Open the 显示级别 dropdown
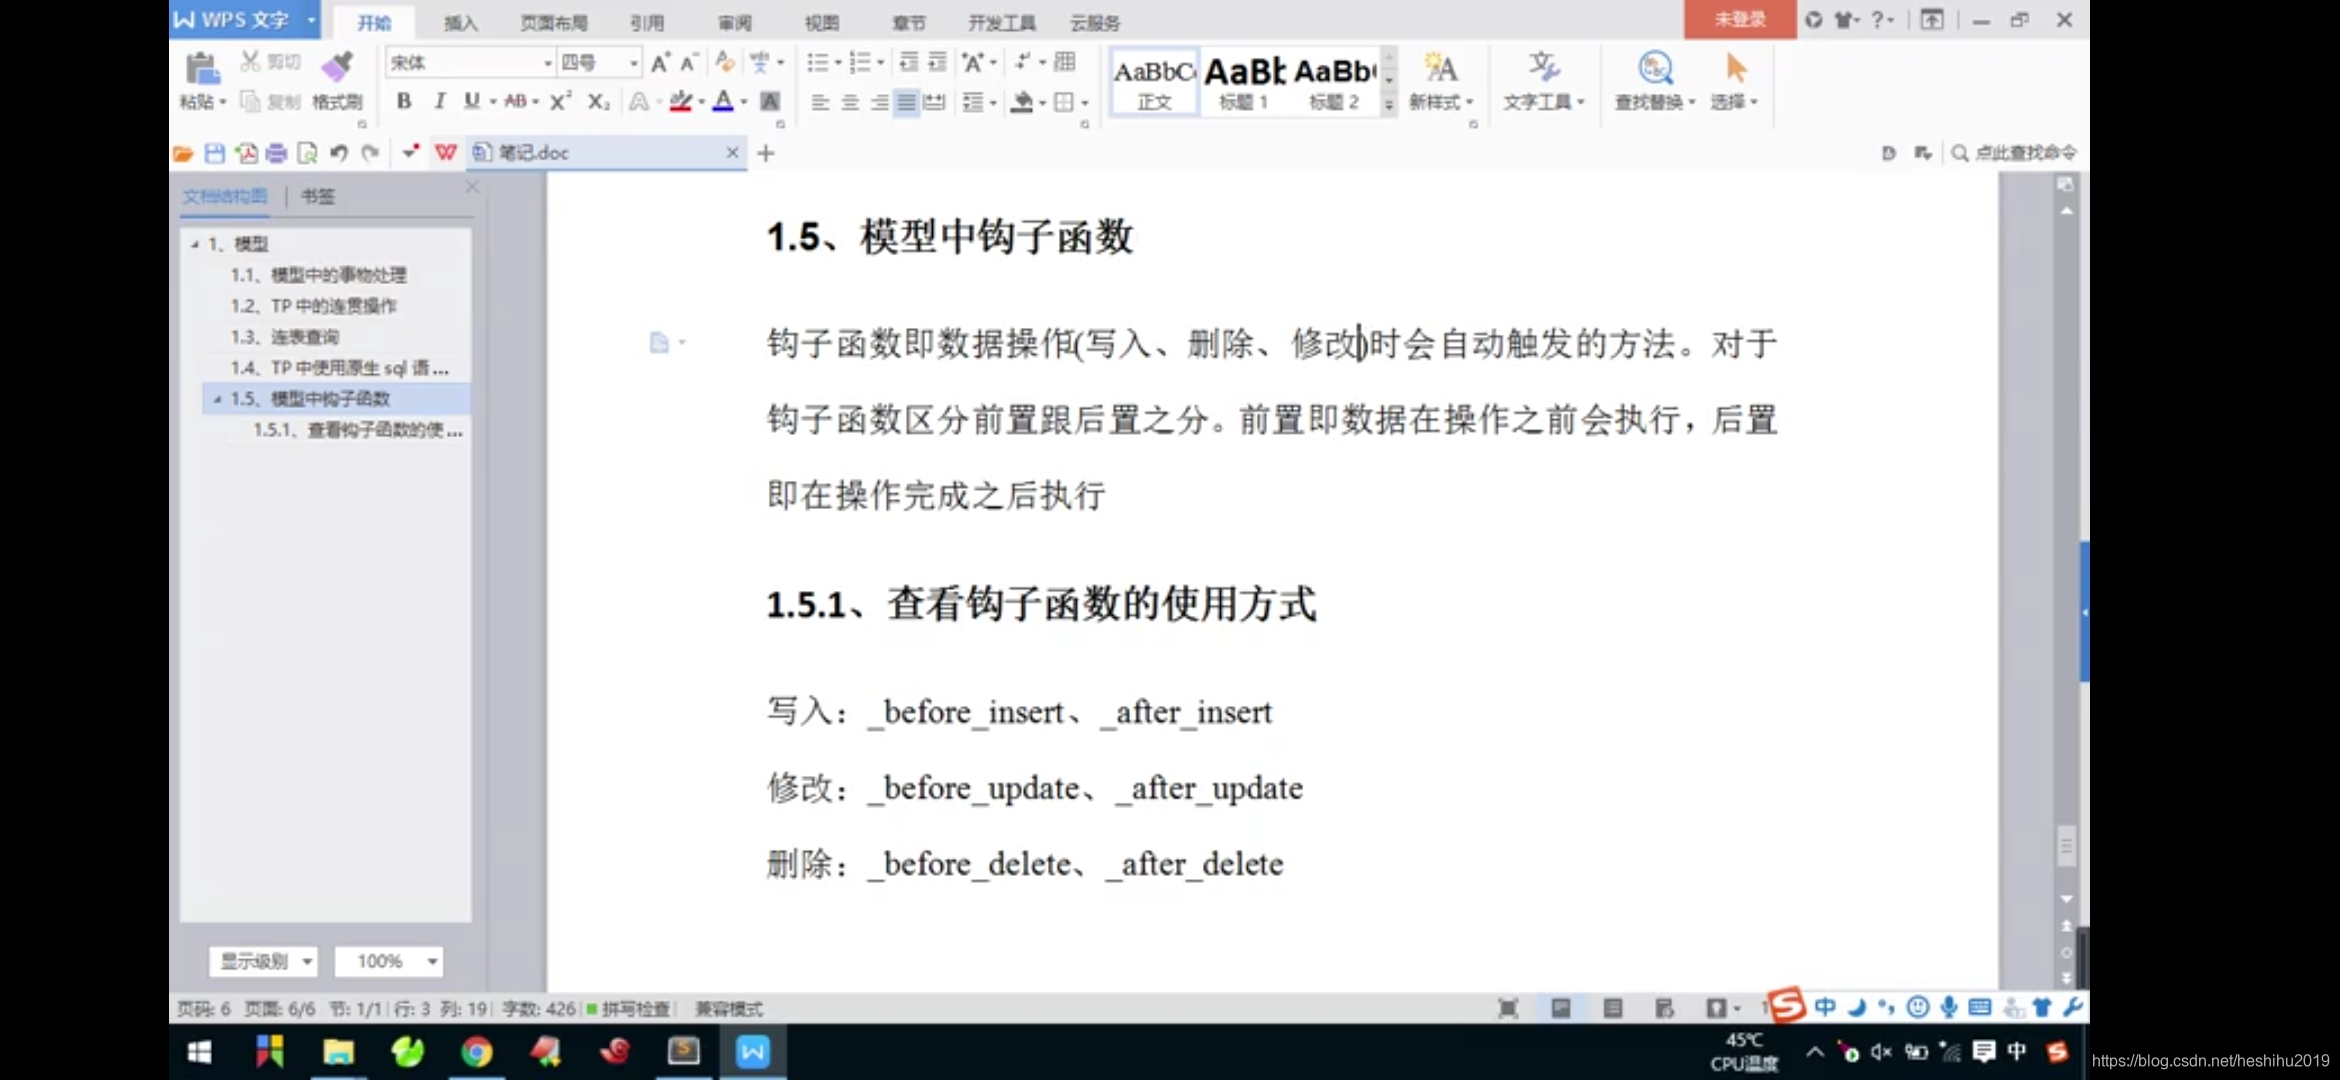The height and width of the screenshot is (1080, 2340). click(264, 961)
